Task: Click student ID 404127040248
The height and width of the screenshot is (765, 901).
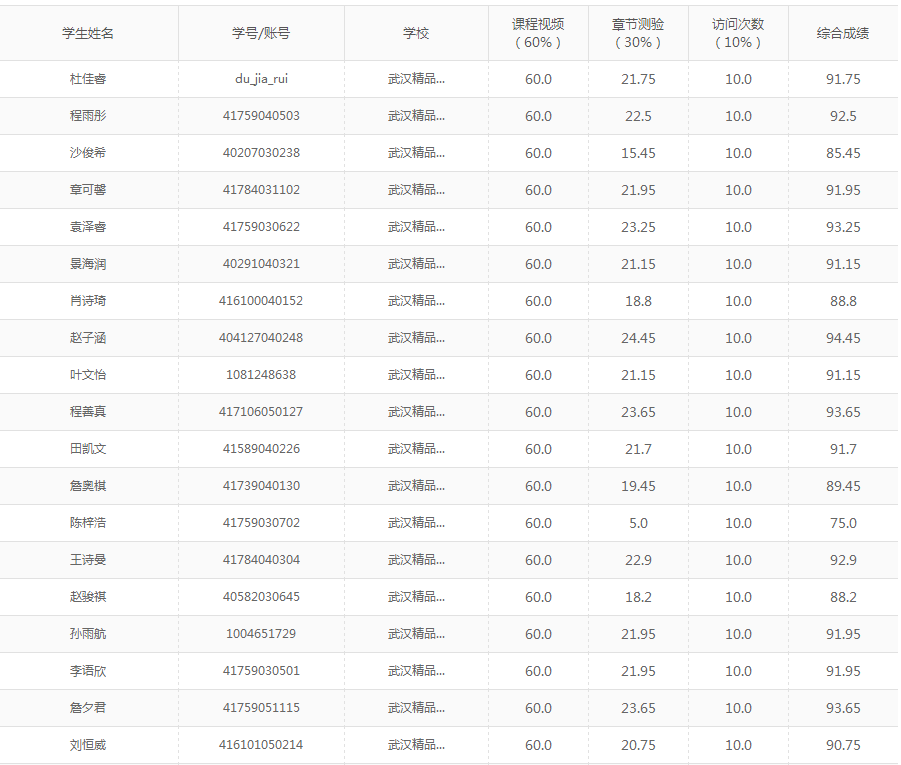Action: coord(261,338)
